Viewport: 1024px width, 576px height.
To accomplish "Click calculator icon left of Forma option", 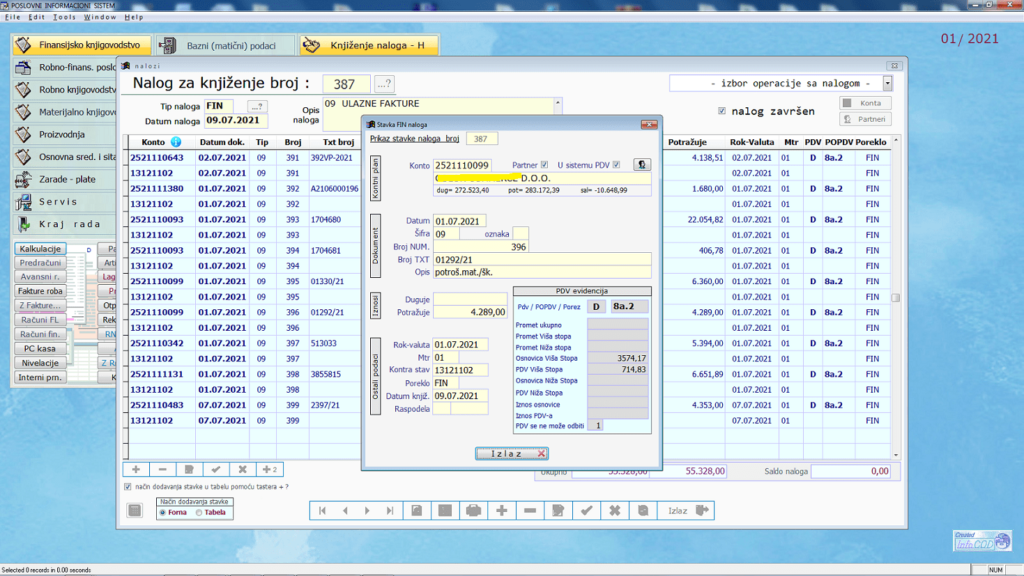I will (x=135, y=510).
